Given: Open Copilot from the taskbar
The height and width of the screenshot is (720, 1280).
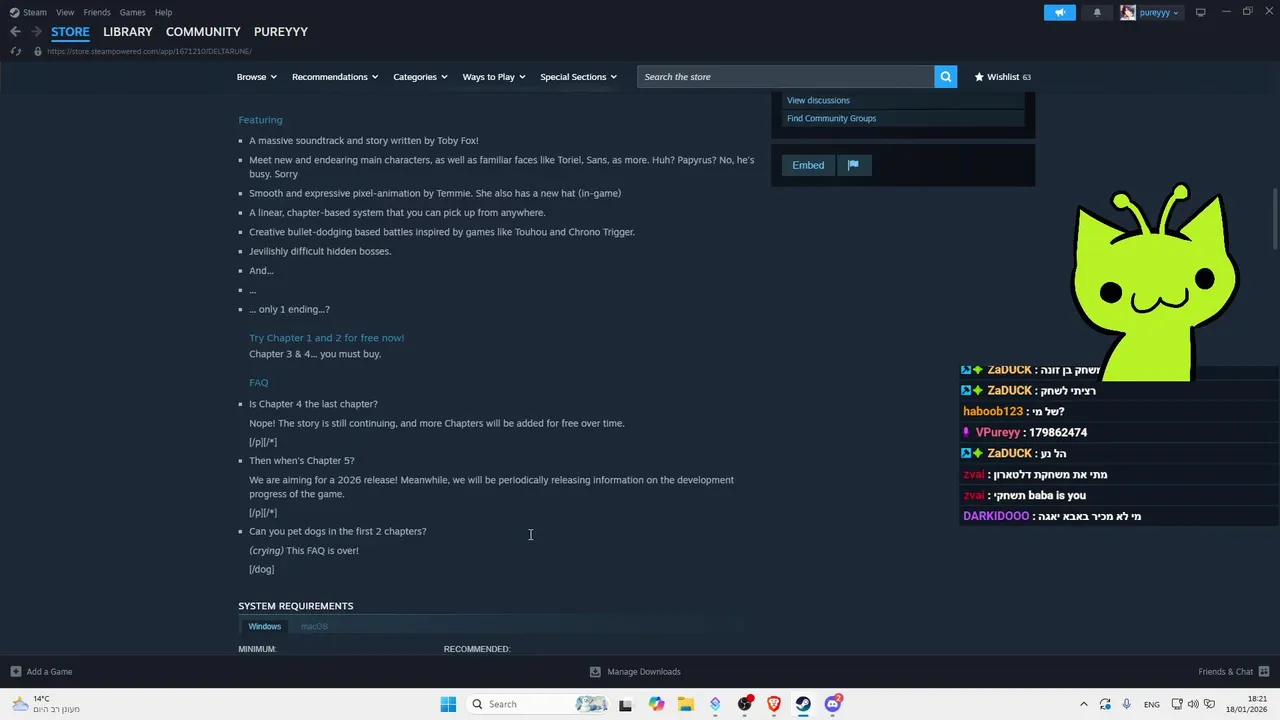Looking at the screenshot, I should (x=656, y=704).
